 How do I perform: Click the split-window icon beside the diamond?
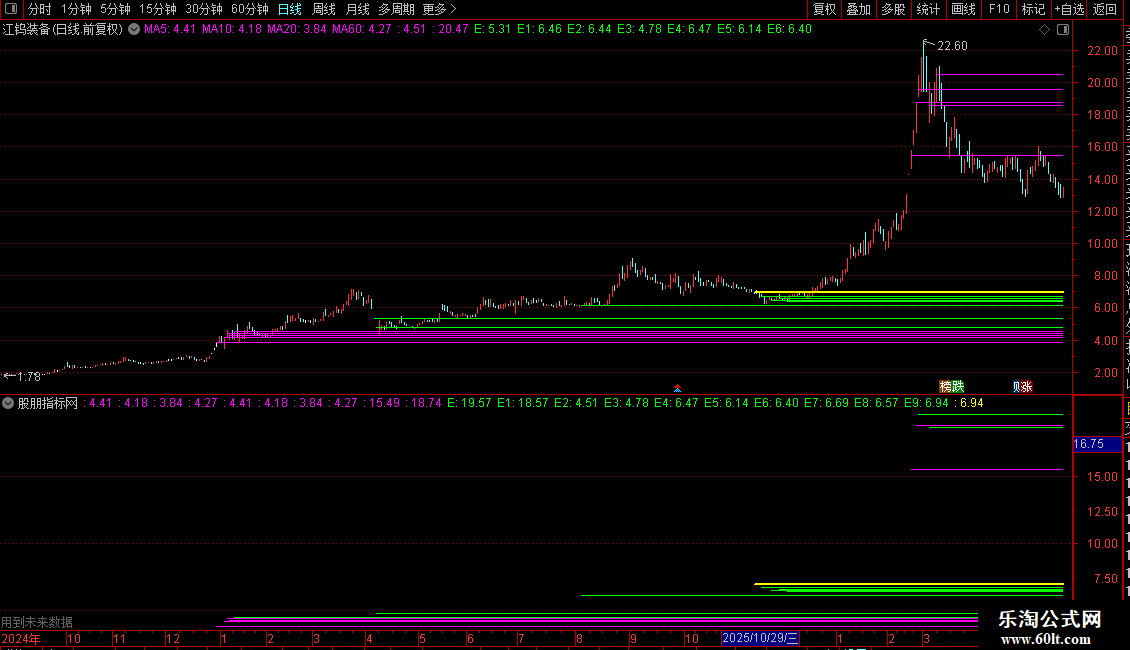click(1063, 30)
